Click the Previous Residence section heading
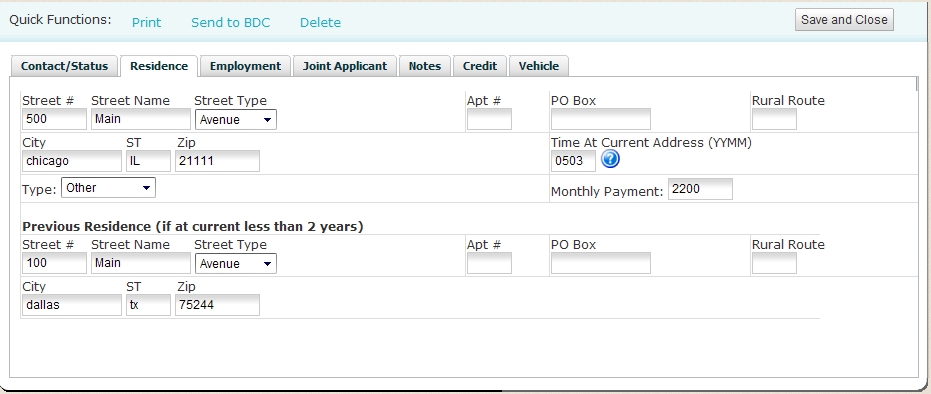 click(x=192, y=227)
